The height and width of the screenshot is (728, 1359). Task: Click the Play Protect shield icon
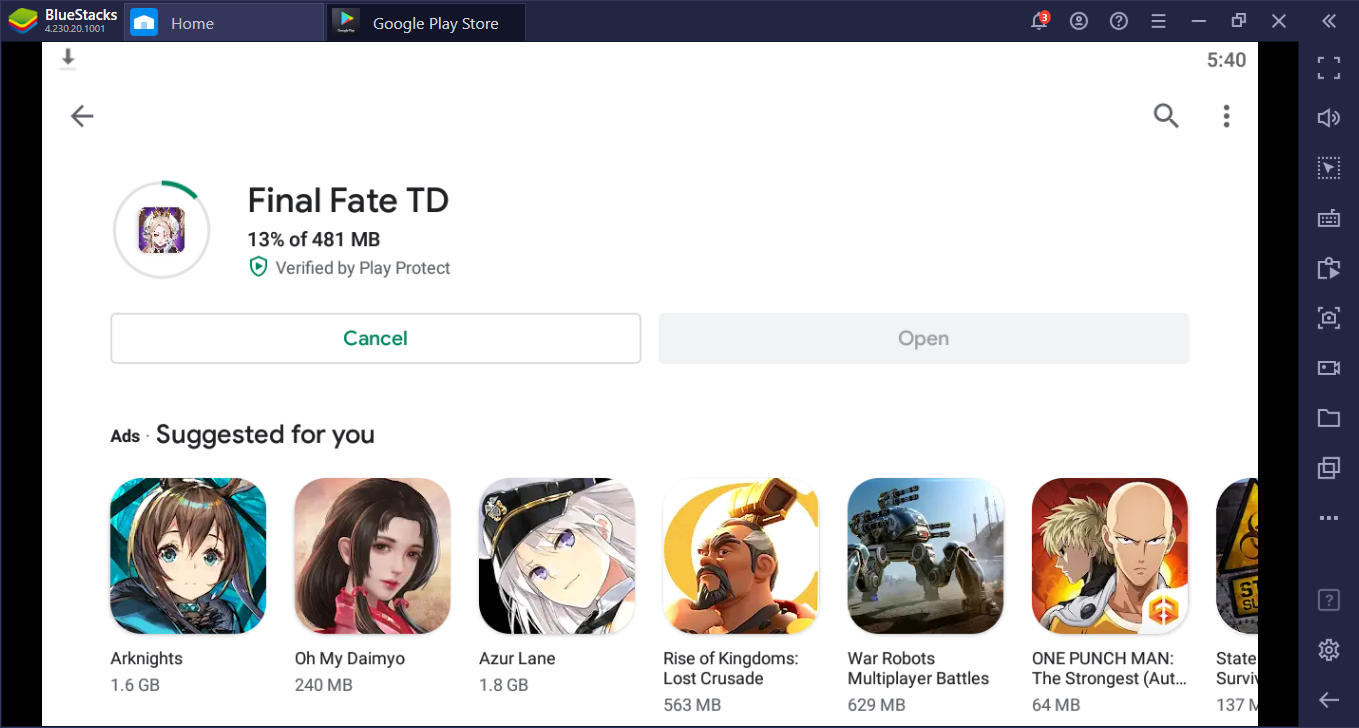click(258, 267)
